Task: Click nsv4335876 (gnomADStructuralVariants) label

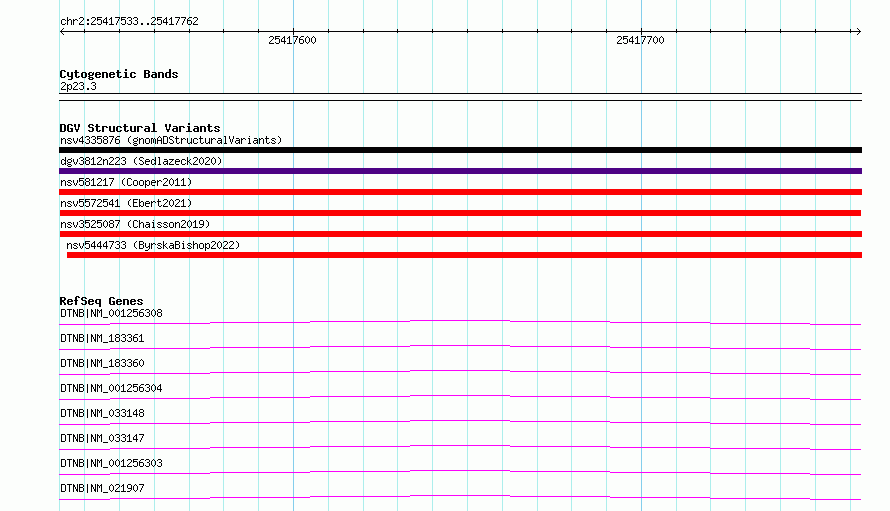Action: tap(171, 140)
